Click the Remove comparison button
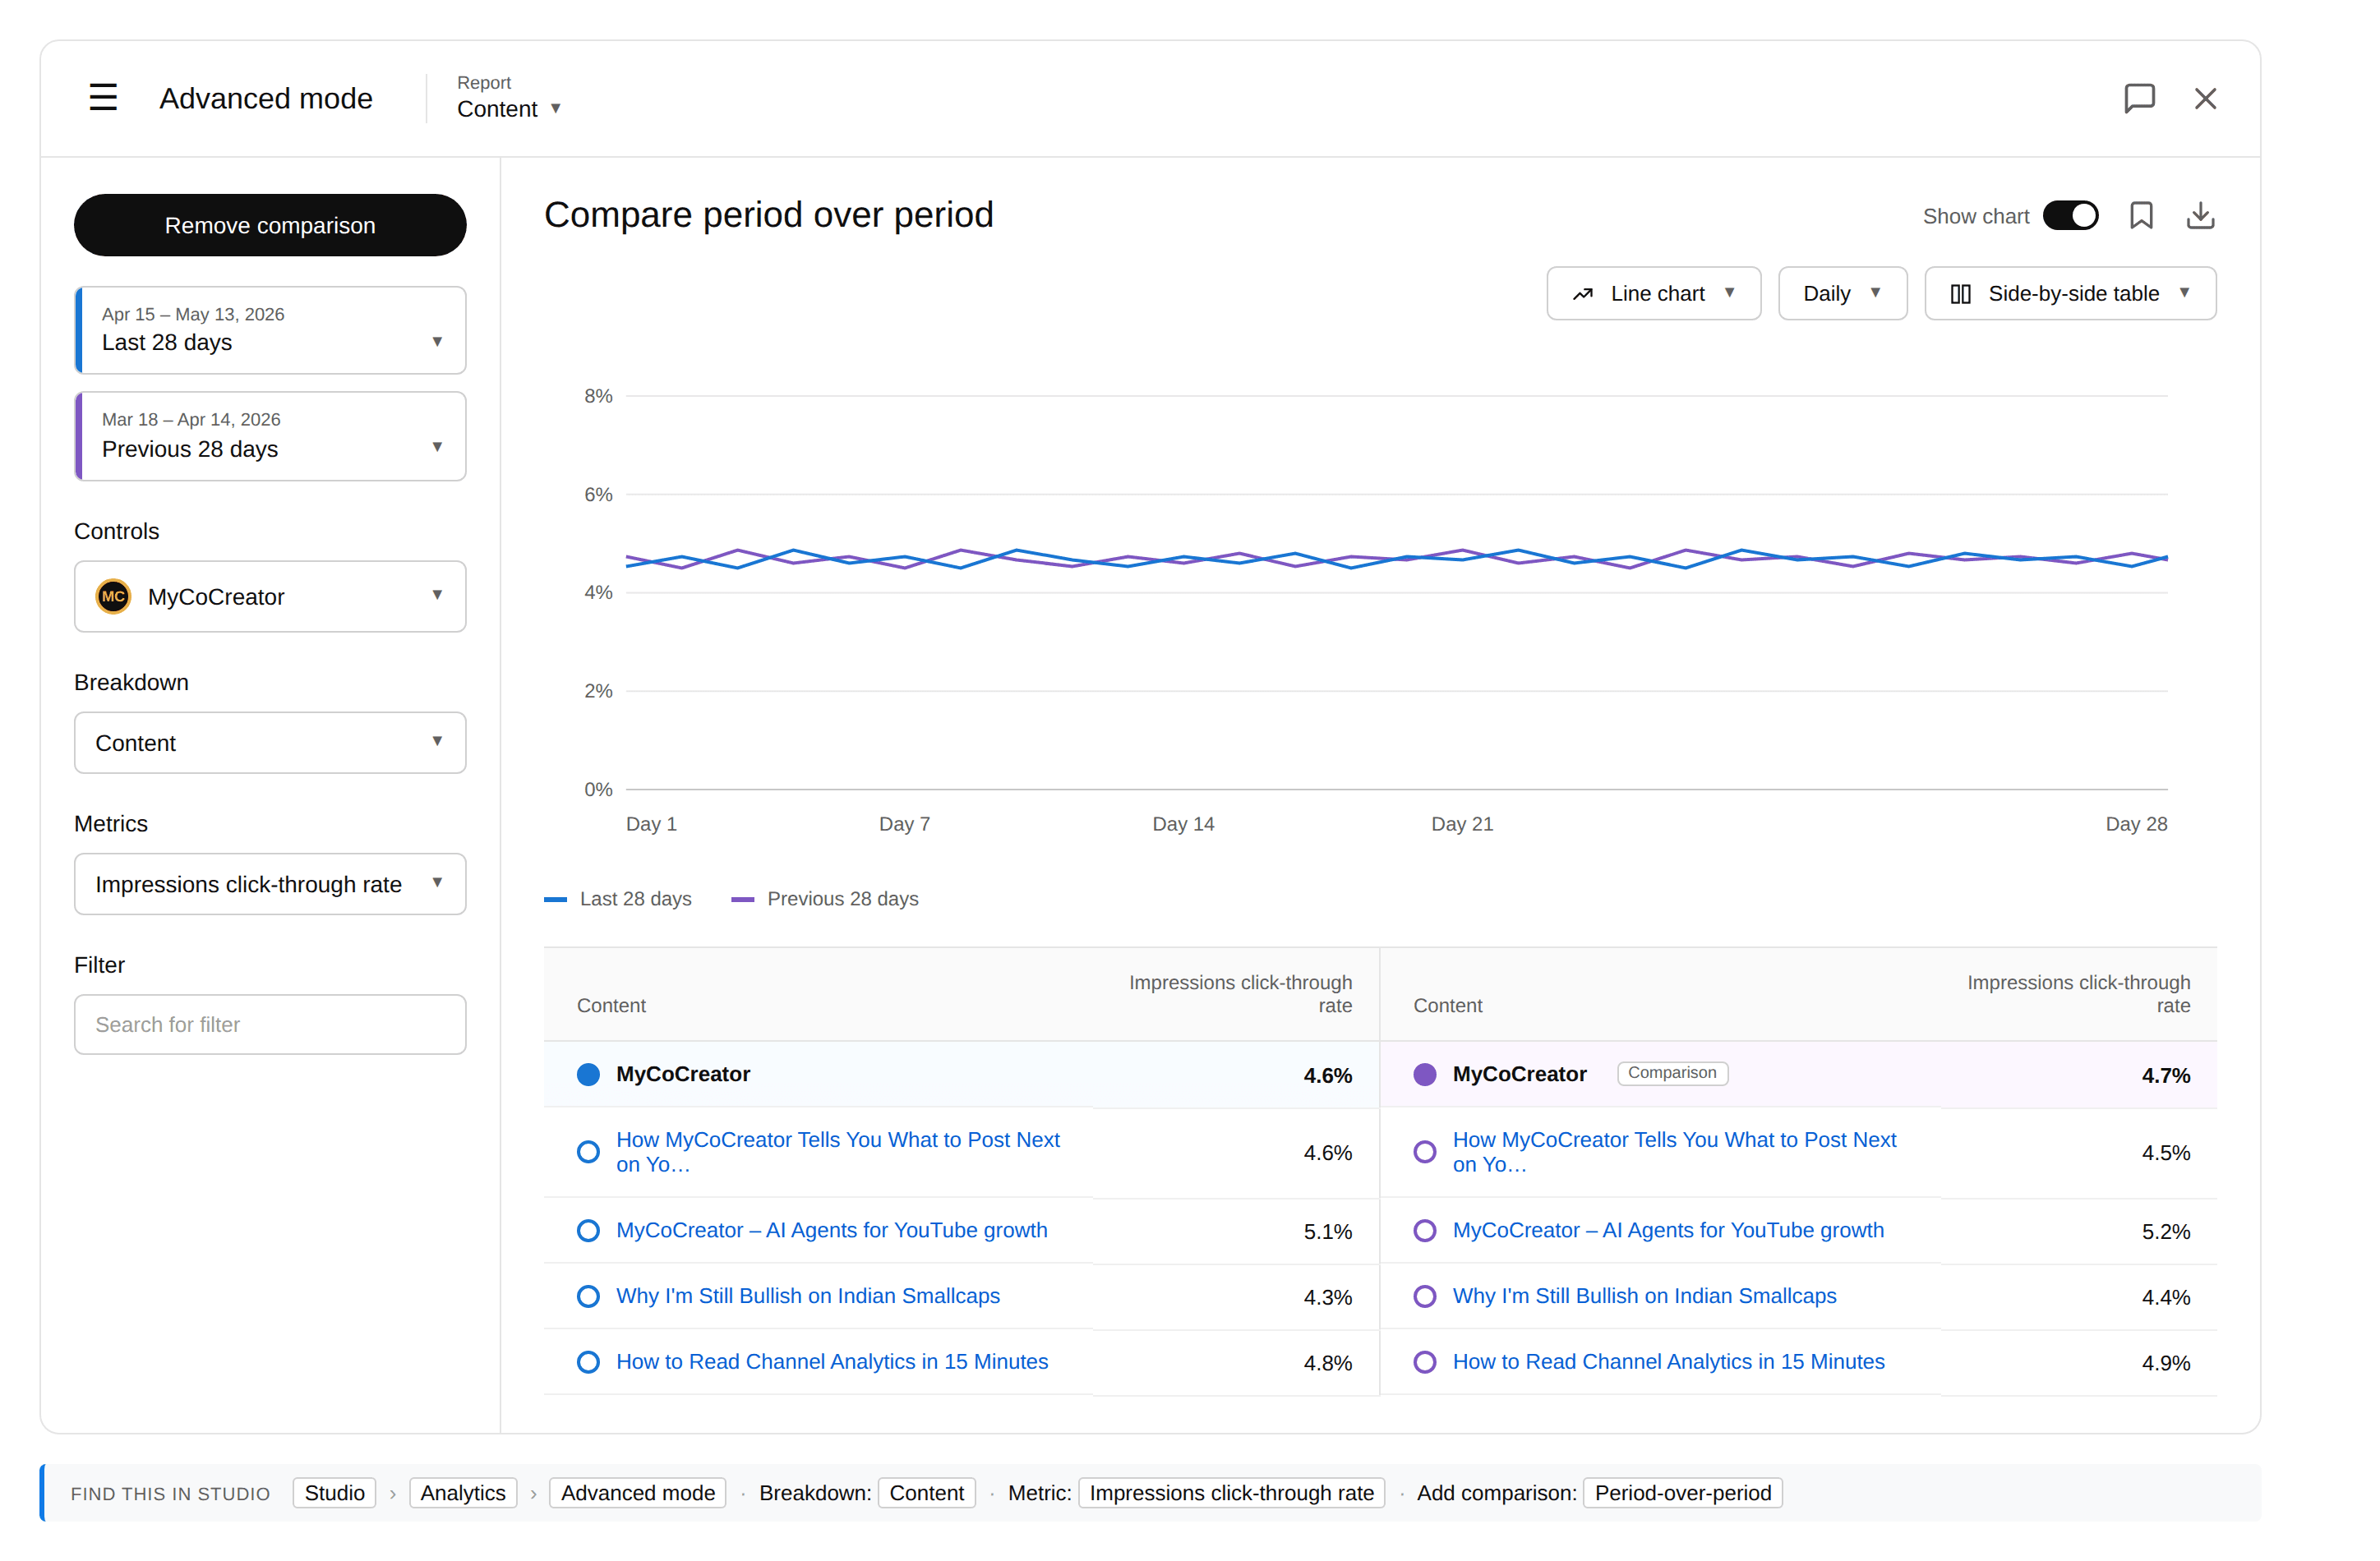Image resolution: width=2380 pixels, height=1561 pixels. click(x=270, y=225)
